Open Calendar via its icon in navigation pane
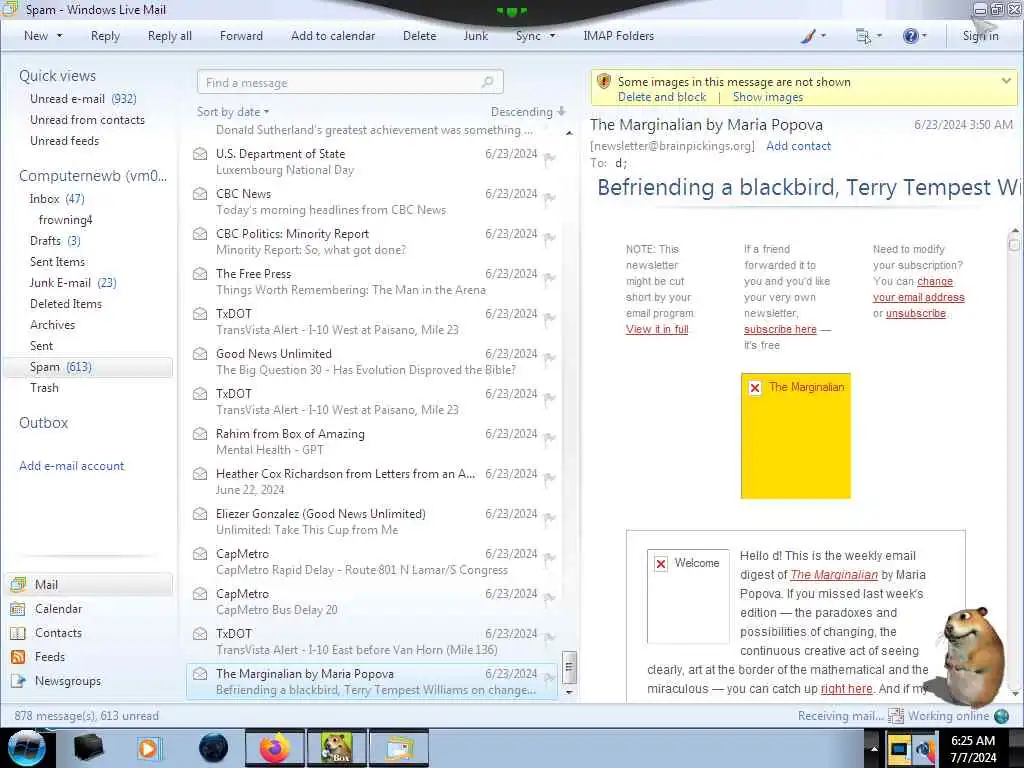This screenshot has height=768, width=1024. (18, 609)
